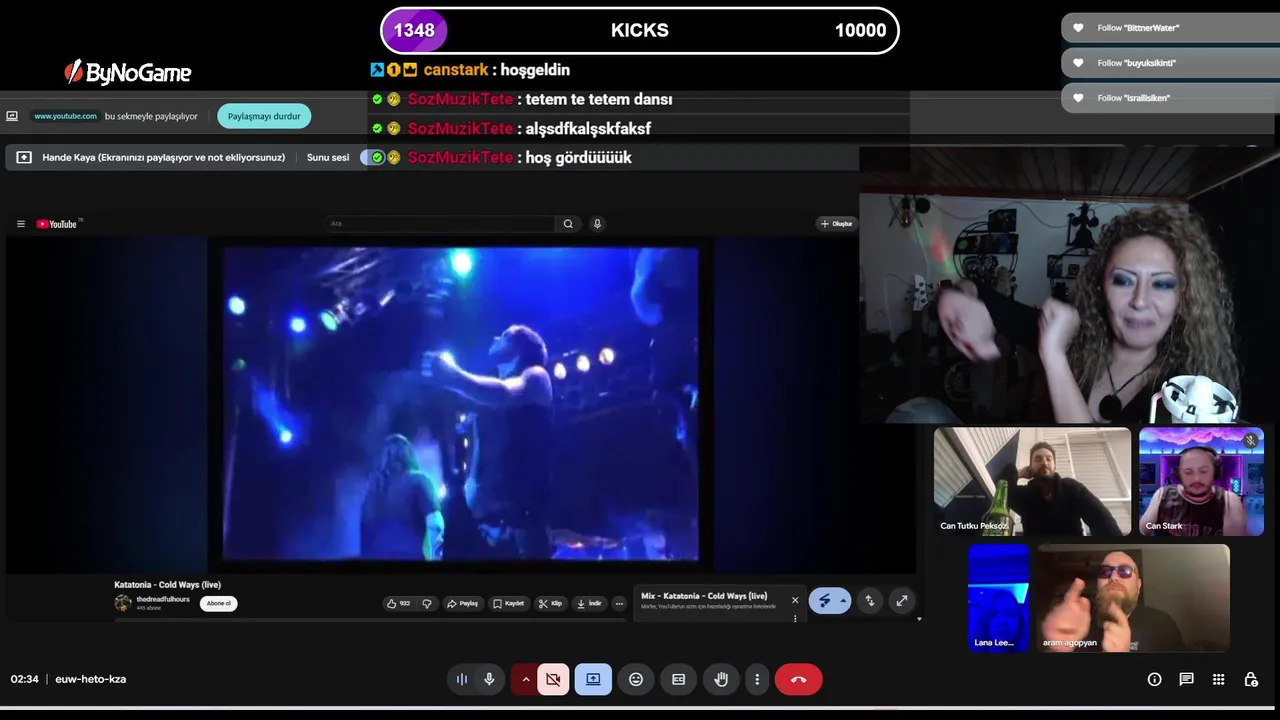Click the KICKS goal progress bar
The width and height of the screenshot is (1280, 720).
[x=640, y=30]
